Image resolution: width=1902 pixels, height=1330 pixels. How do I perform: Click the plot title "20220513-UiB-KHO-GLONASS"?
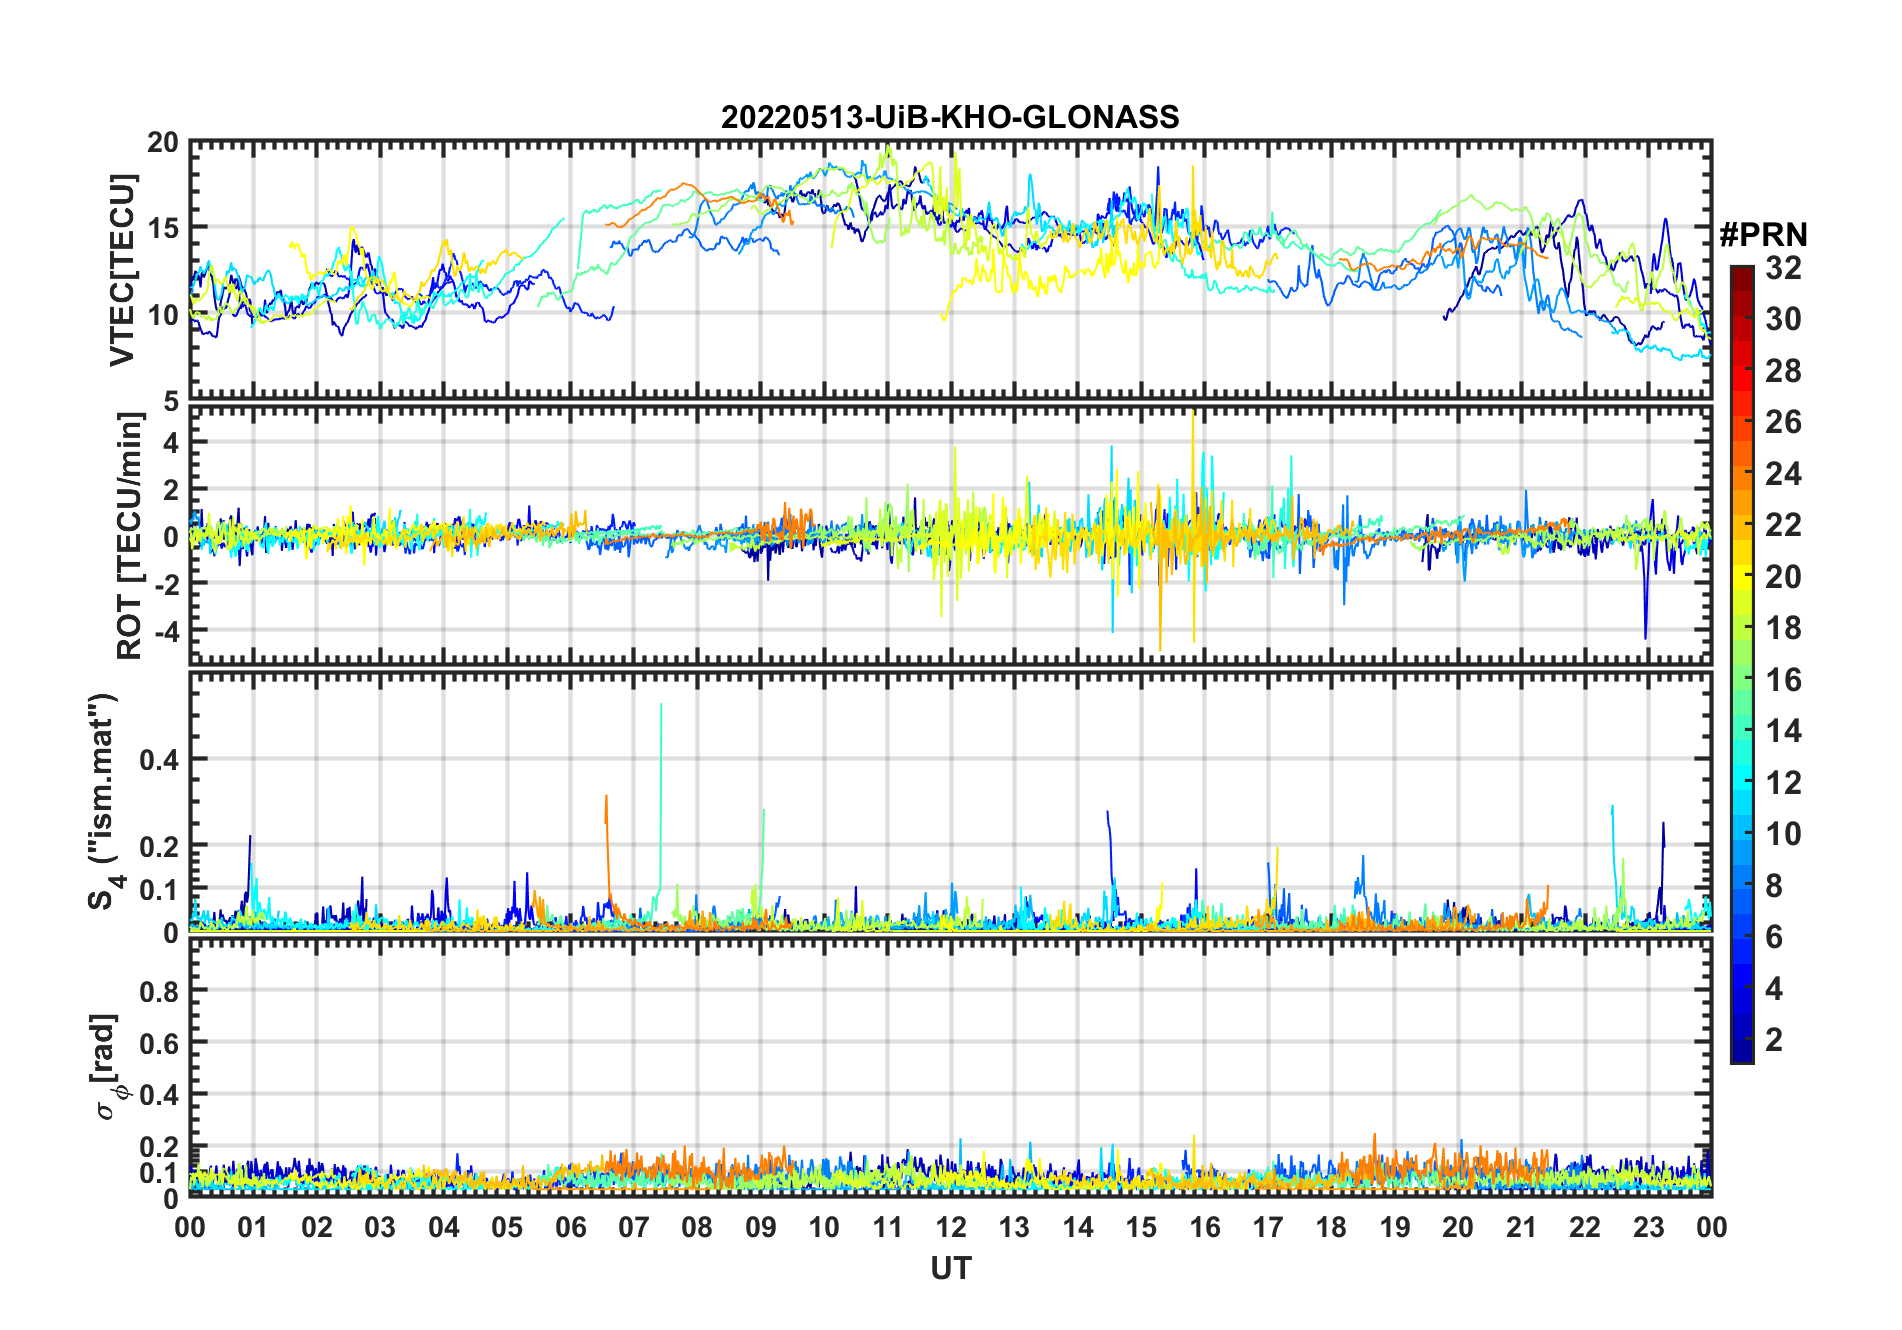pos(950,117)
